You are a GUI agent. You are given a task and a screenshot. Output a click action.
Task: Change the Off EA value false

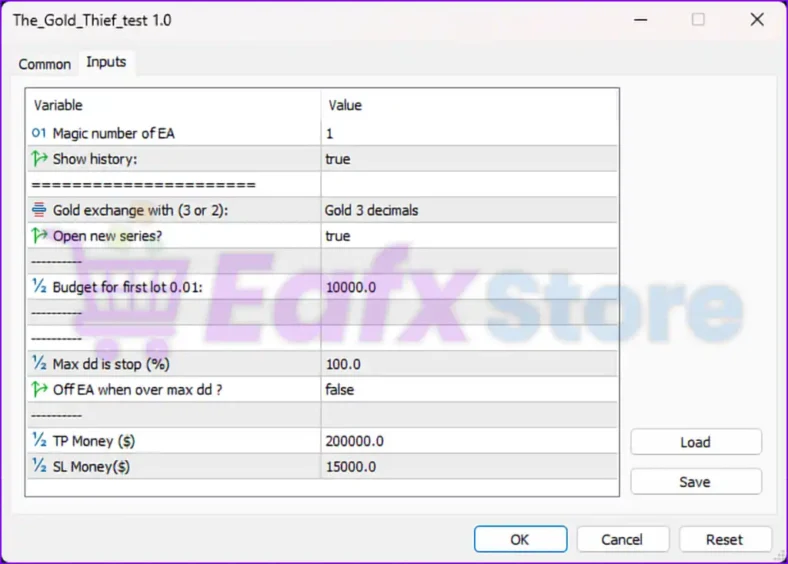click(x=469, y=390)
